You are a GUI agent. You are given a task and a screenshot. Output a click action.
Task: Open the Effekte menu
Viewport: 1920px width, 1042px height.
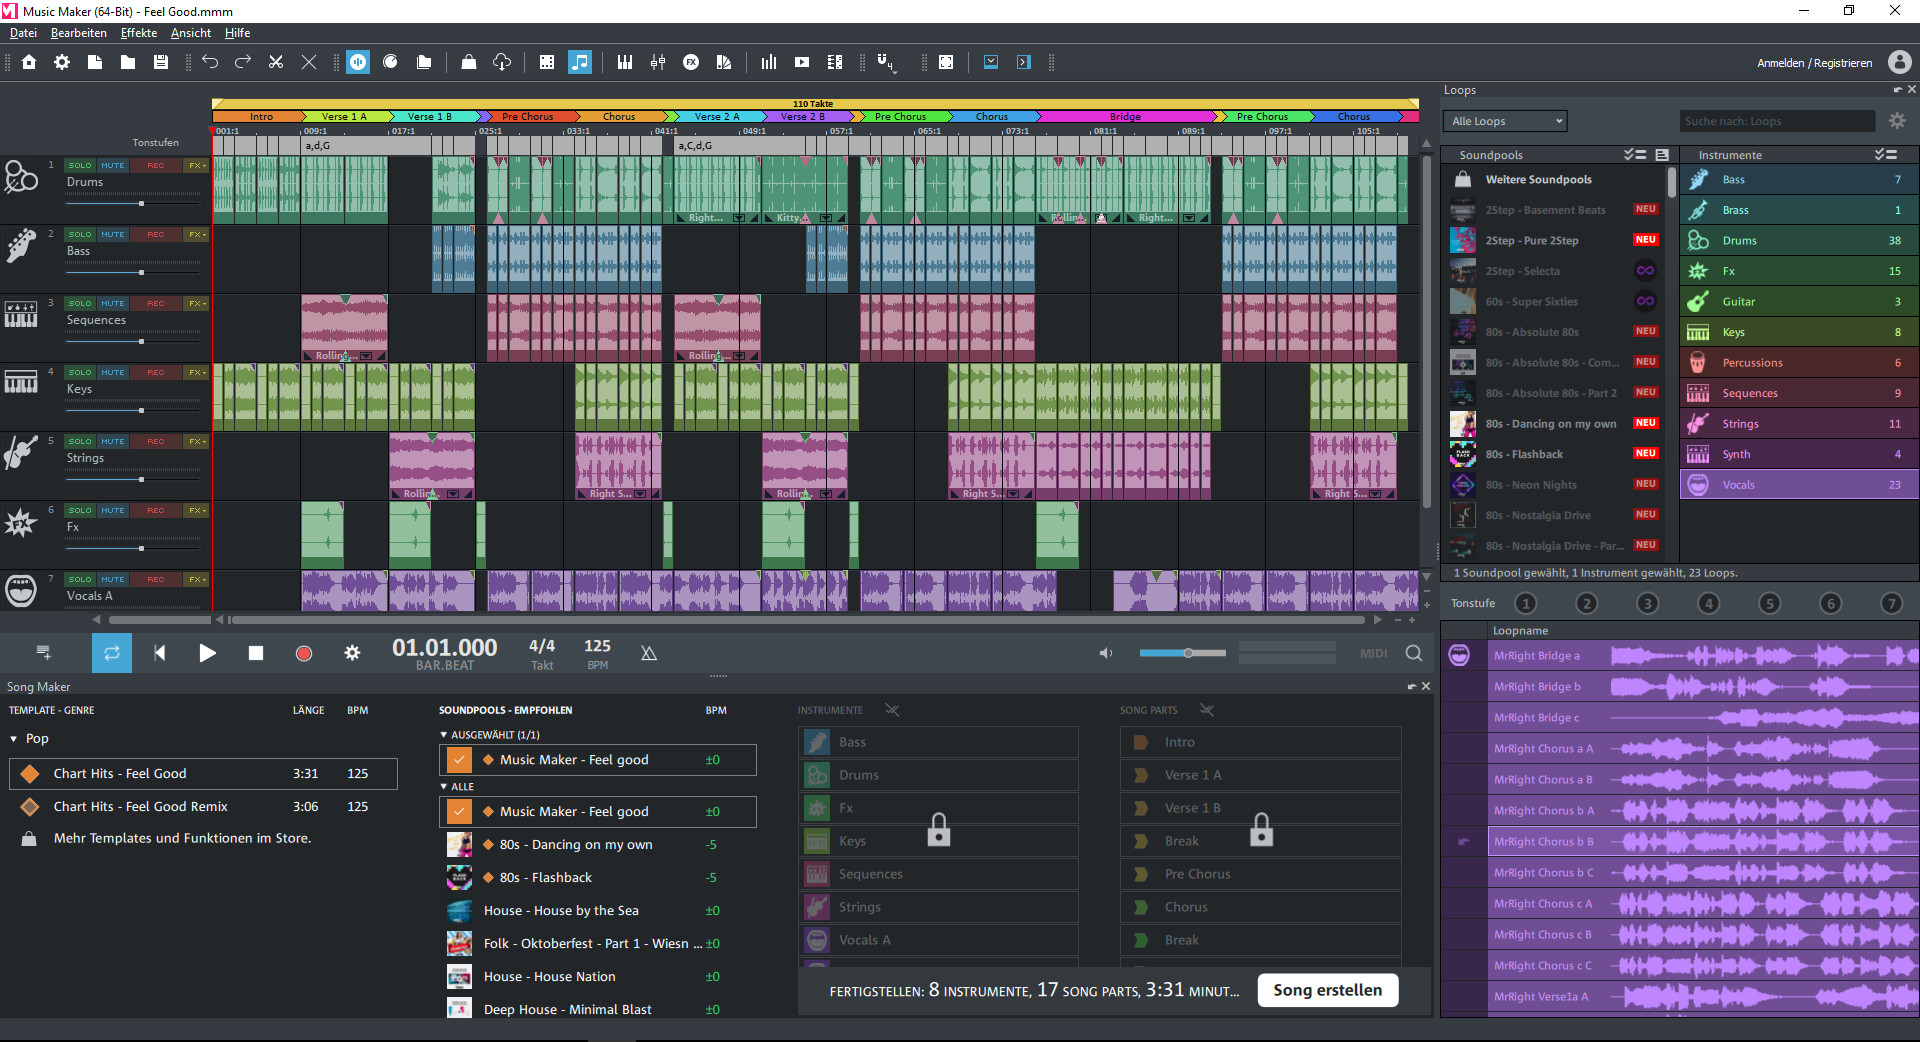[x=138, y=33]
